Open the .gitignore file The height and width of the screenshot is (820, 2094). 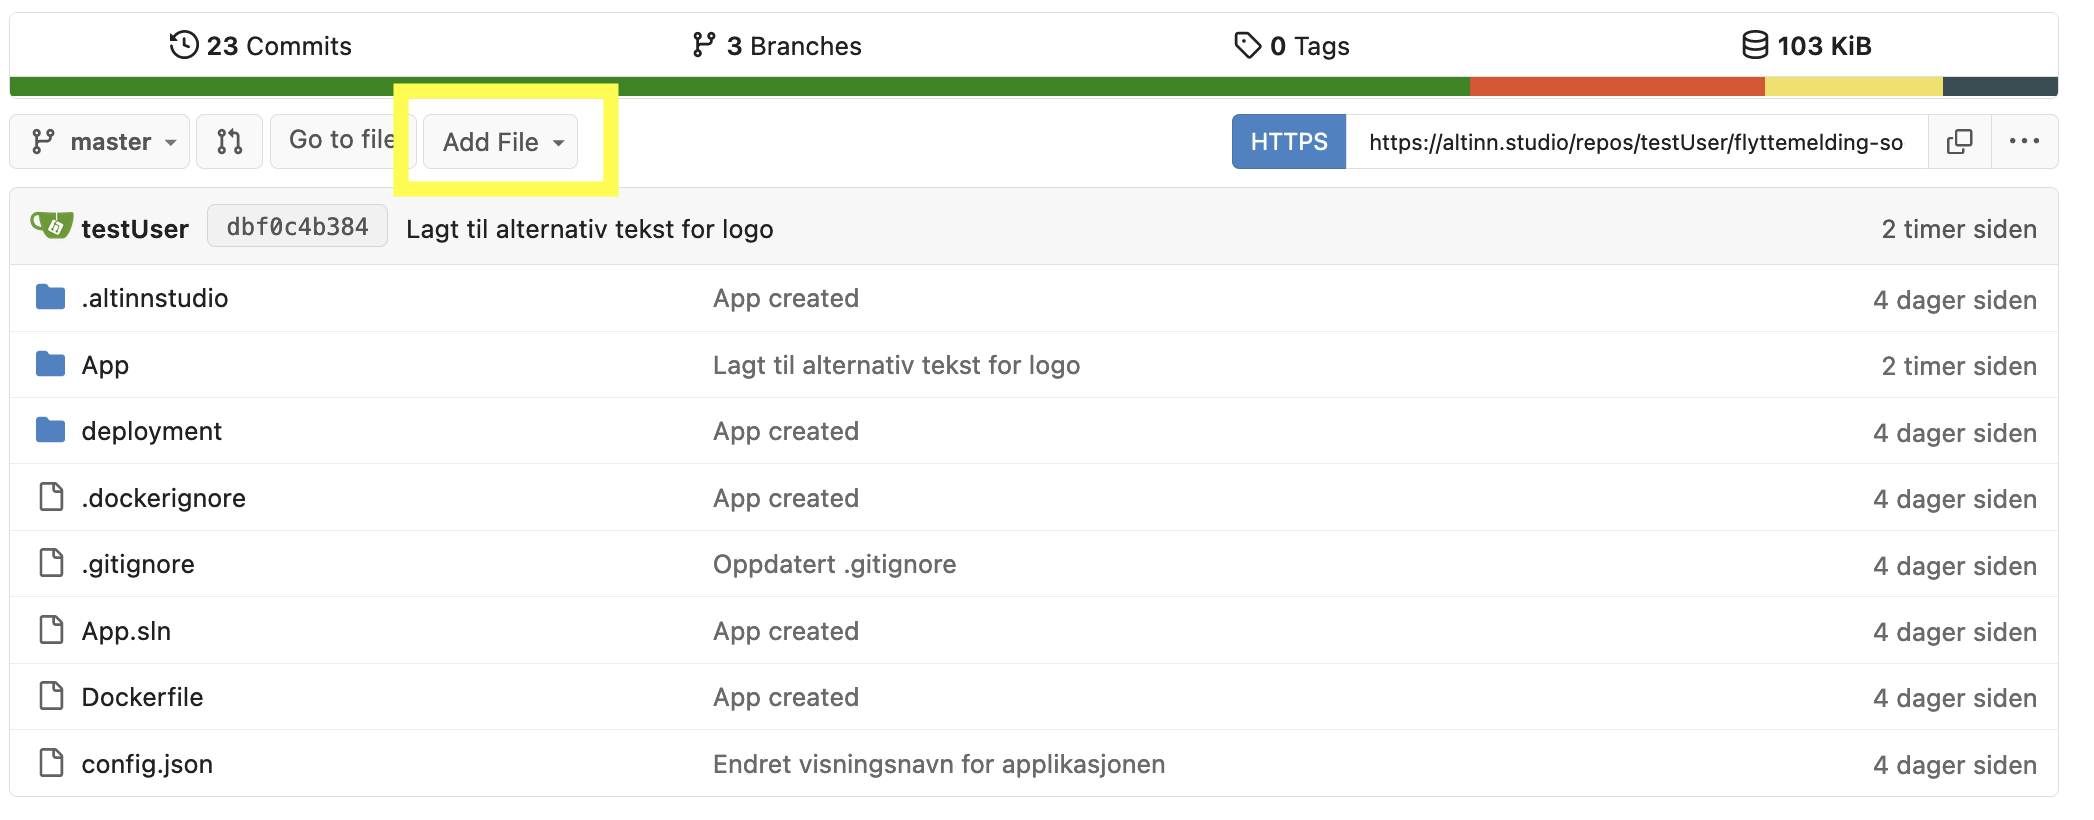click(x=138, y=564)
